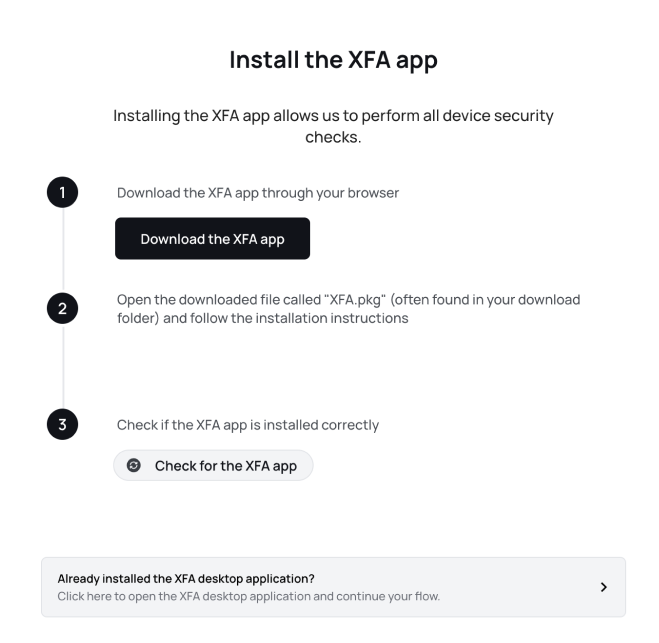Click the word 'checks.' under the title
The image size is (659, 643).
point(333,137)
